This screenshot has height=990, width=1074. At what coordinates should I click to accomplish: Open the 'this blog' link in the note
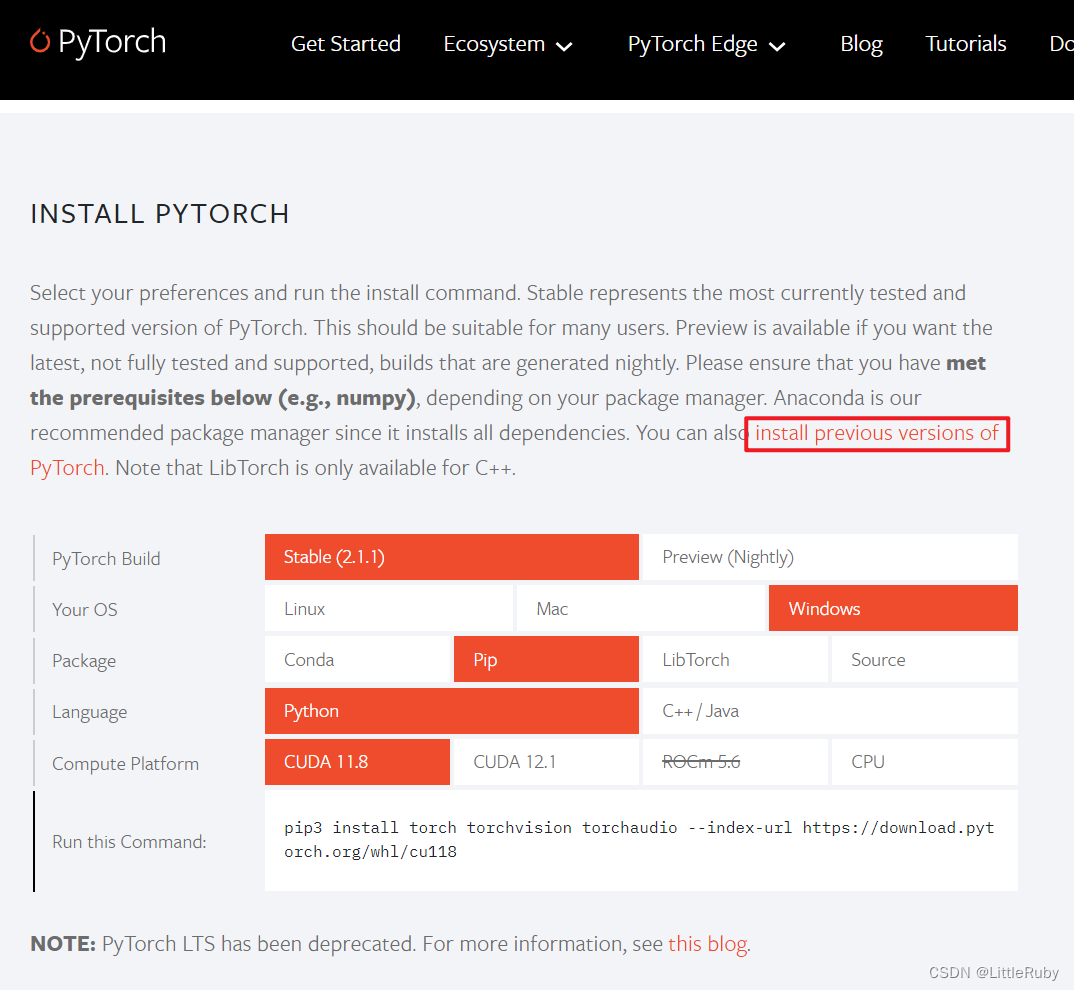[707, 944]
